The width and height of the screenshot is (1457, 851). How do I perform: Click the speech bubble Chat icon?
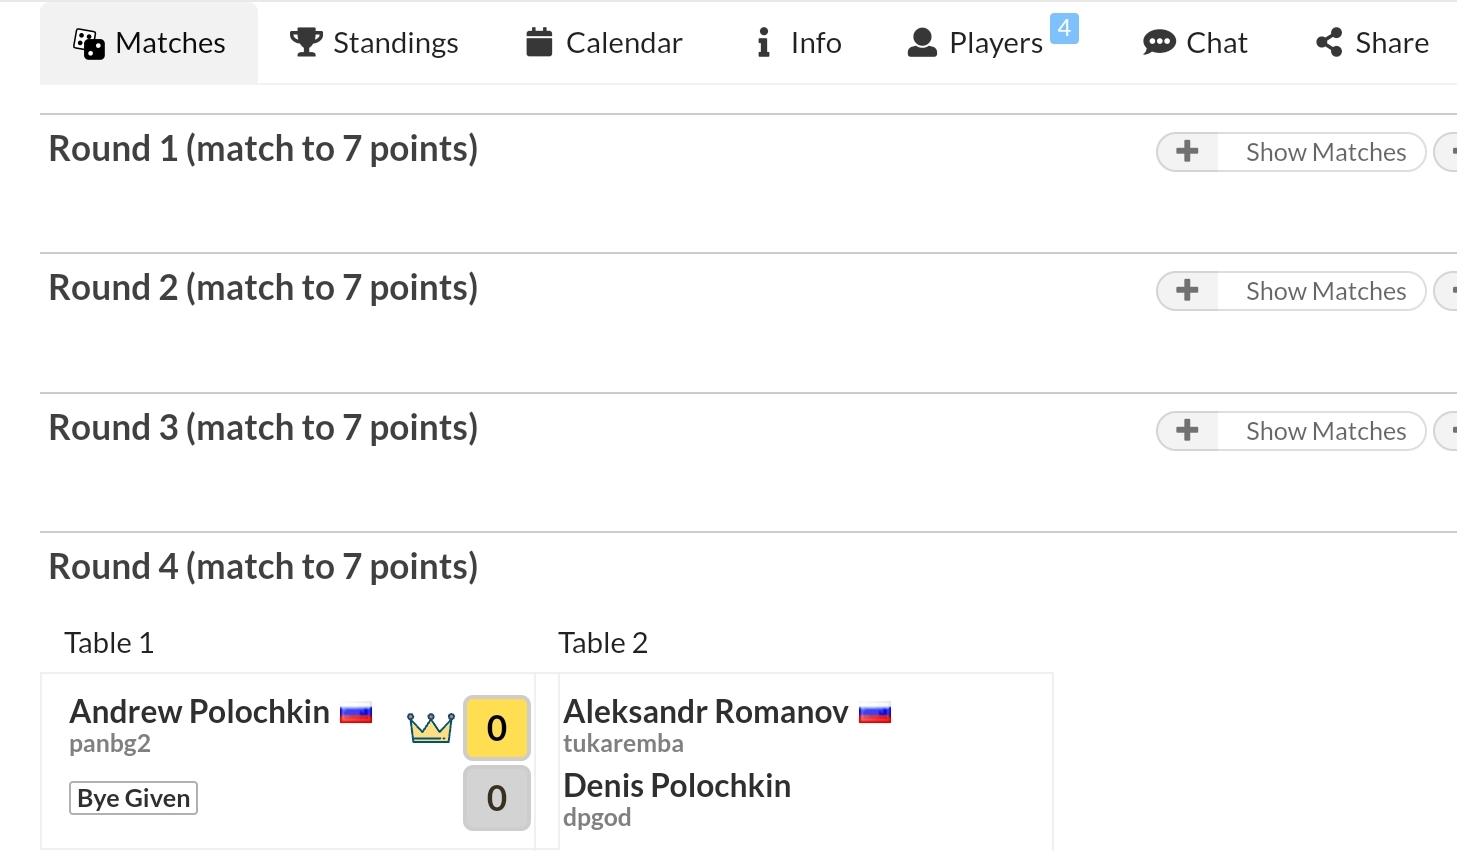[x=1159, y=43]
